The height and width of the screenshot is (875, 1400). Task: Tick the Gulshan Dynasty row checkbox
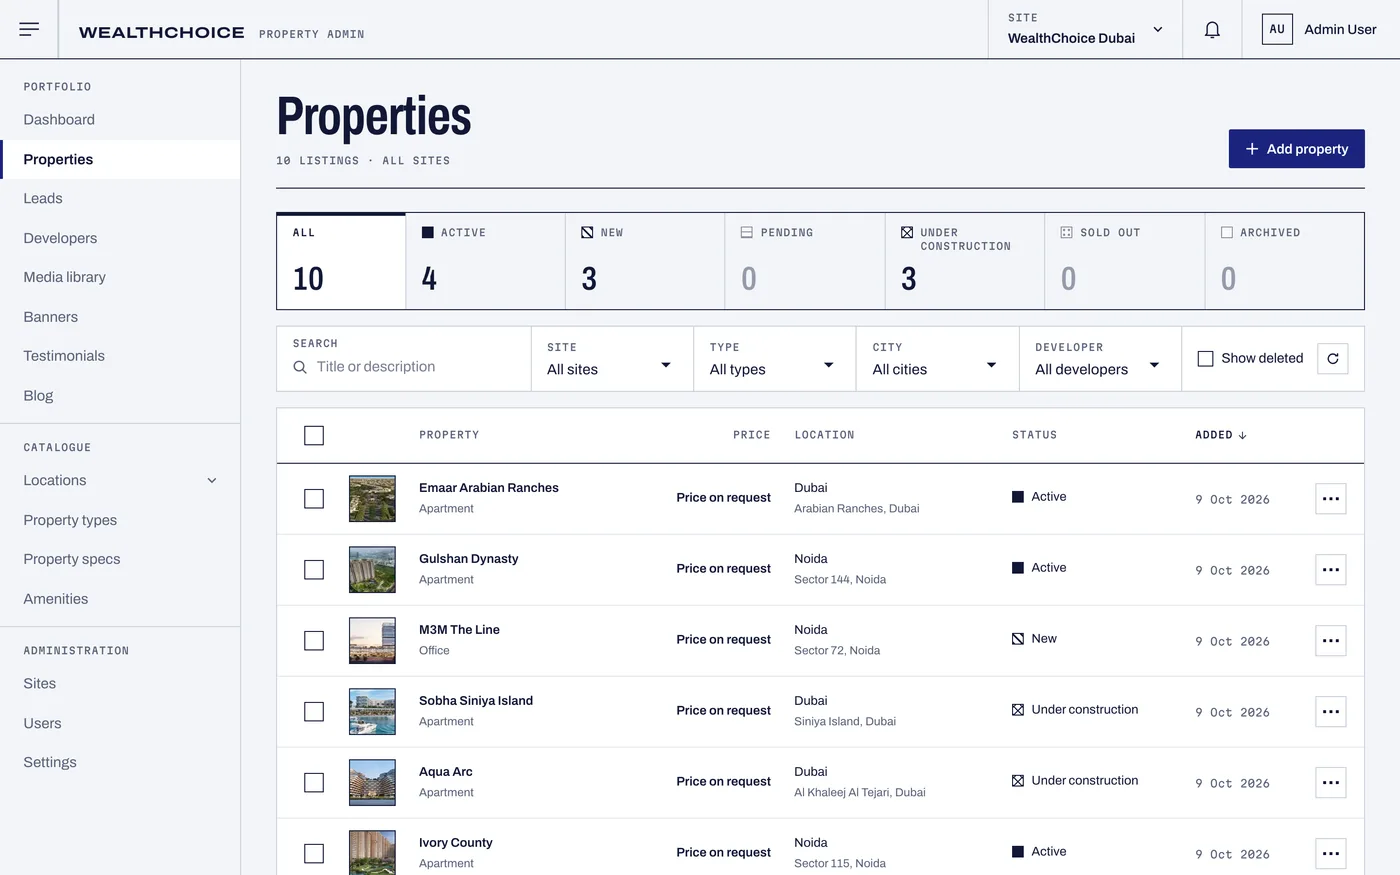point(314,569)
